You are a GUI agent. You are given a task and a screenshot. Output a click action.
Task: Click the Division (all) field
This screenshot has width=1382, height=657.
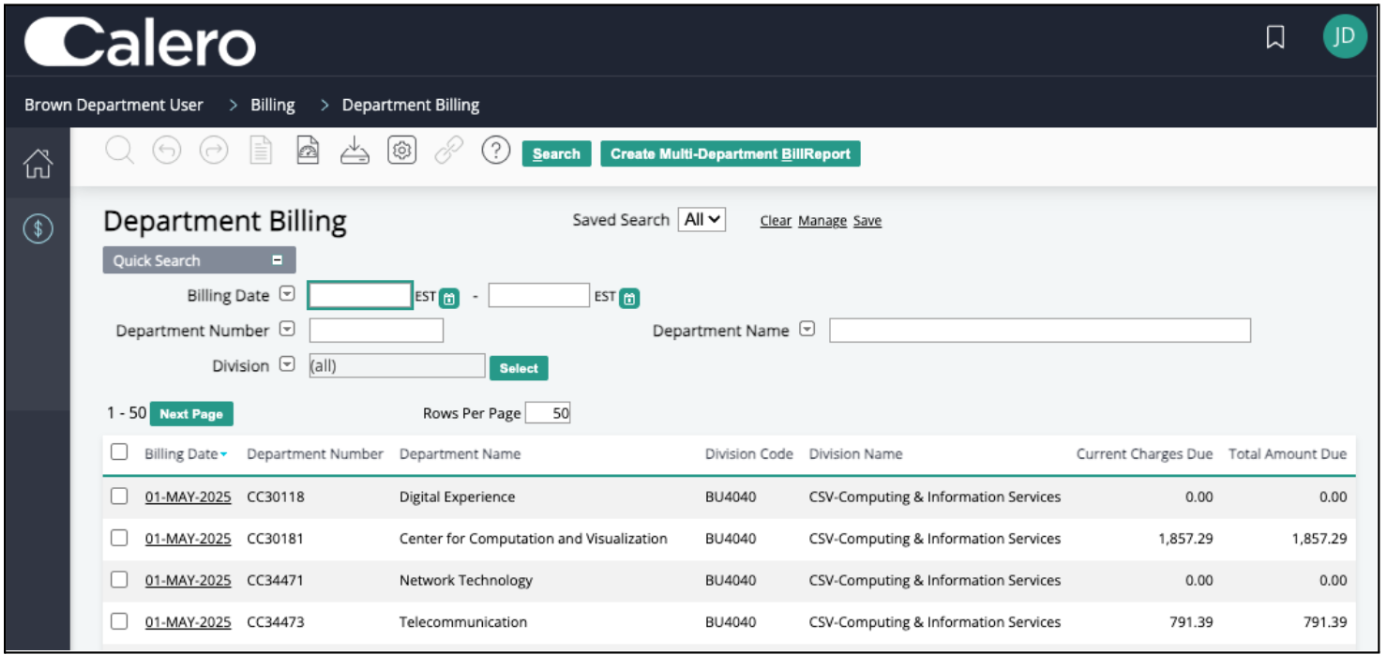pos(397,366)
